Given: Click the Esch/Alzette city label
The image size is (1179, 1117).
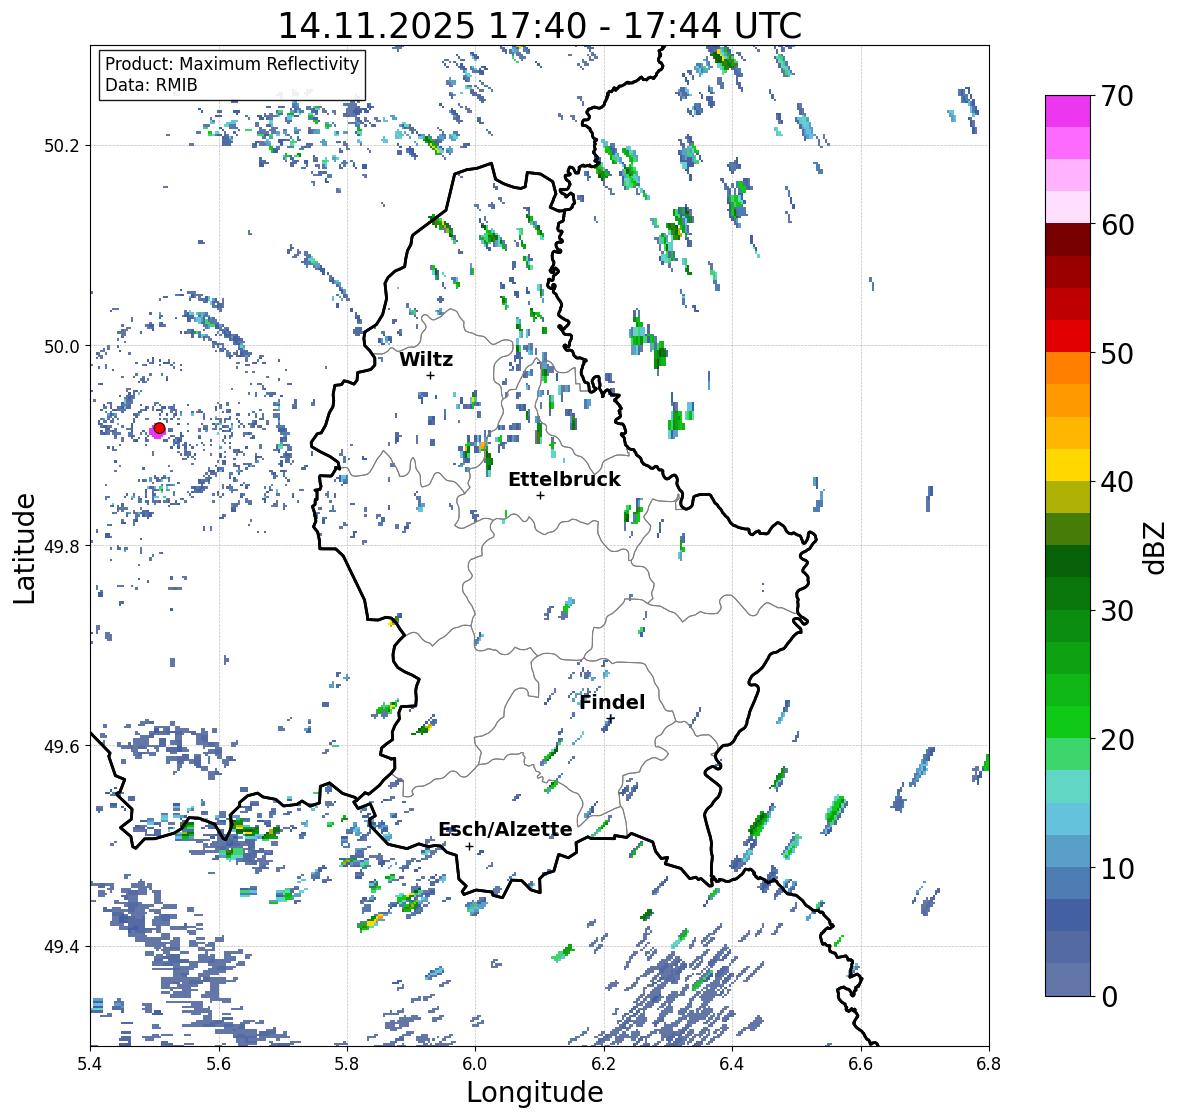Looking at the screenshot, I should 505,829.
